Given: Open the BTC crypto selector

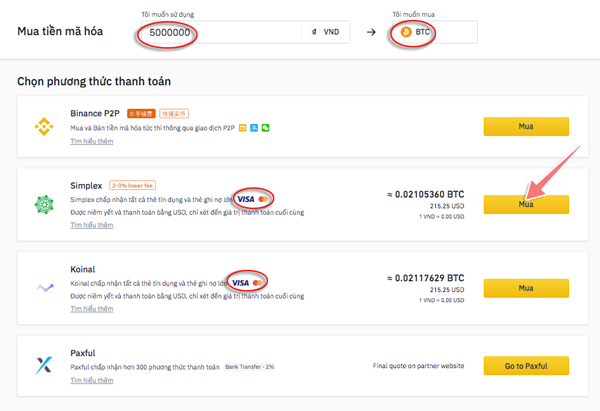Looking at the screenshot, I should (434, 32).
